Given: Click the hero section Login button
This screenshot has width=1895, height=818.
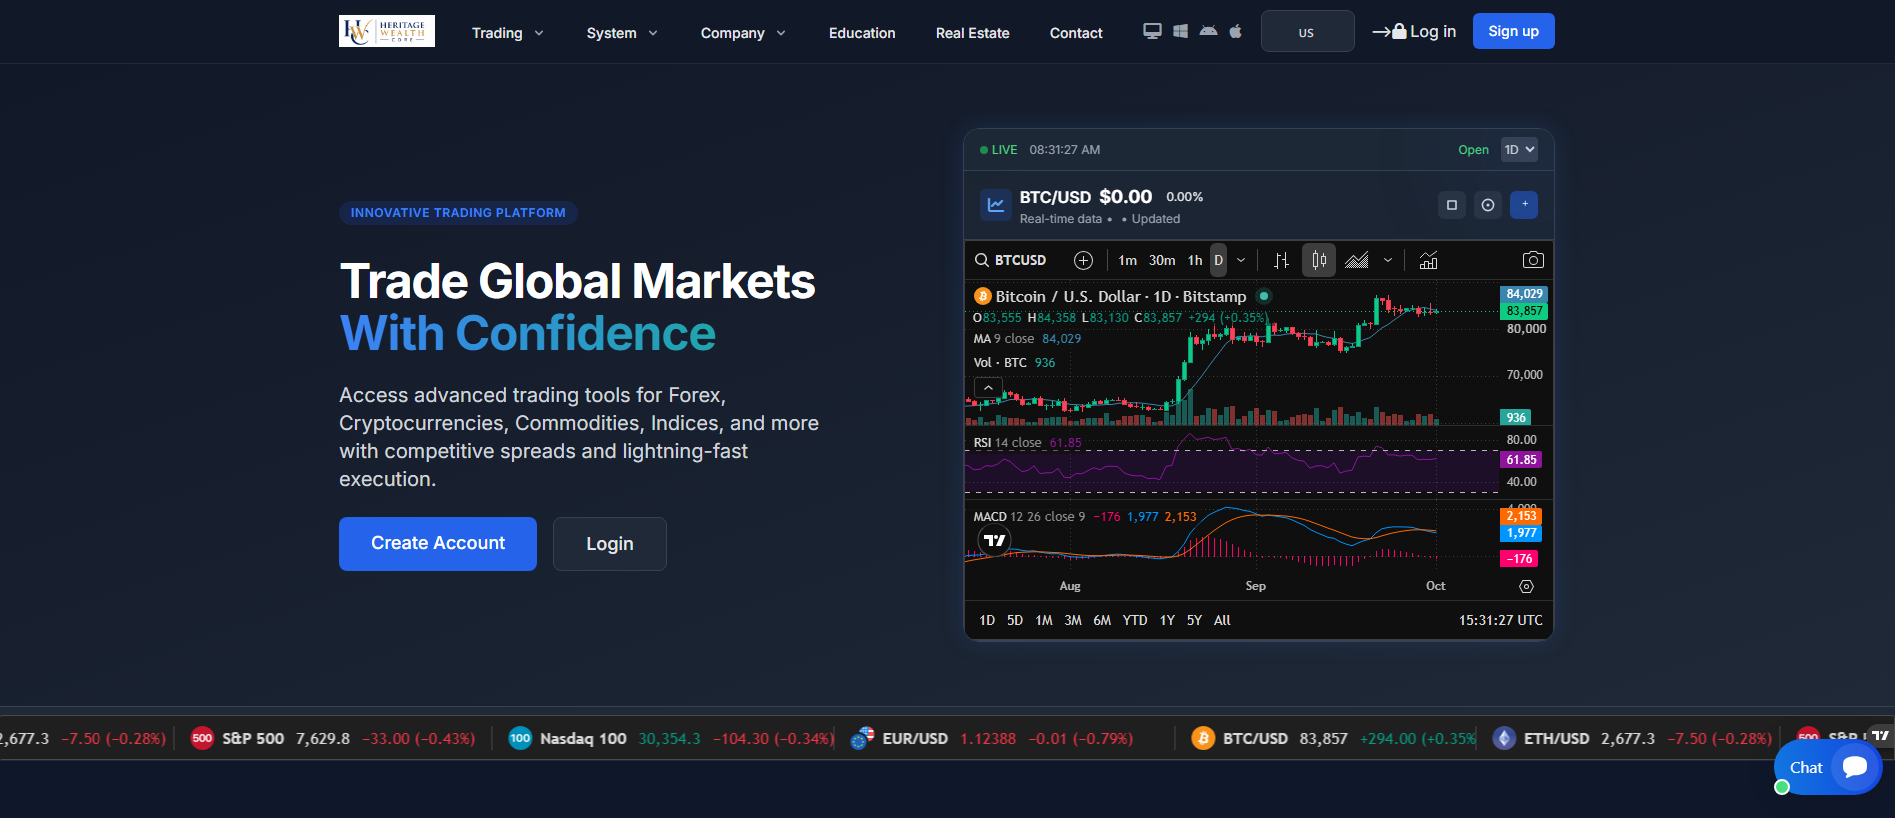Looking at the screenshot, I should click(x=609, y=543).
